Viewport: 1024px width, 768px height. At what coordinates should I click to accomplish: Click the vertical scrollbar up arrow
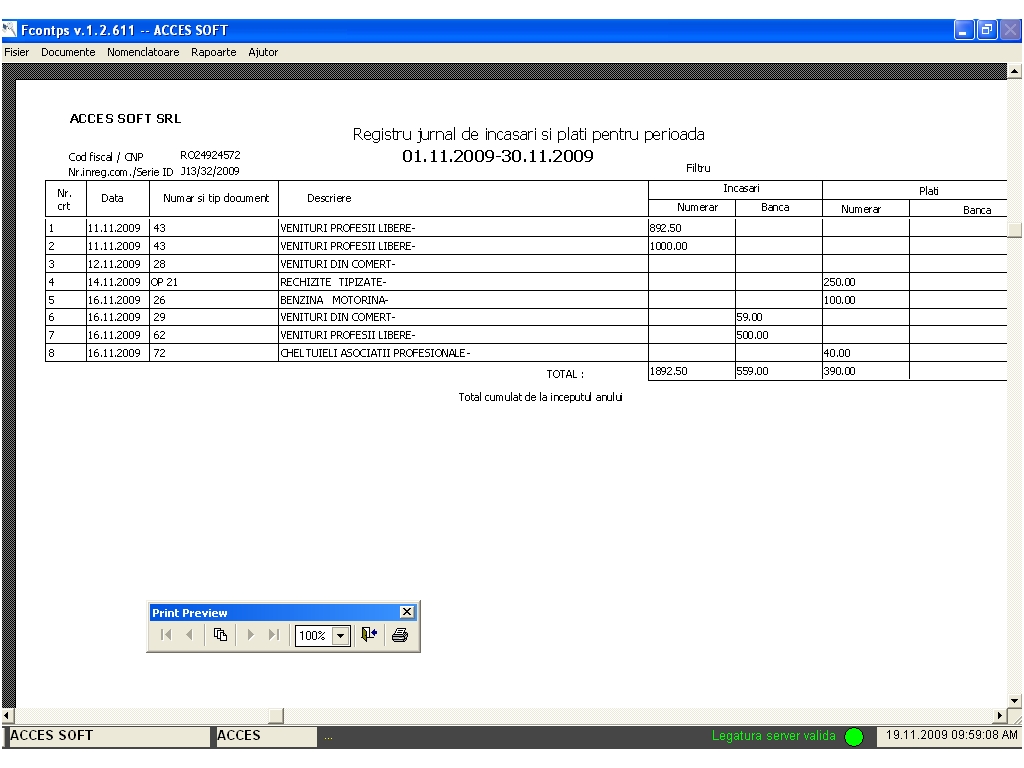pyautogui.click(x=1016, y=71)
